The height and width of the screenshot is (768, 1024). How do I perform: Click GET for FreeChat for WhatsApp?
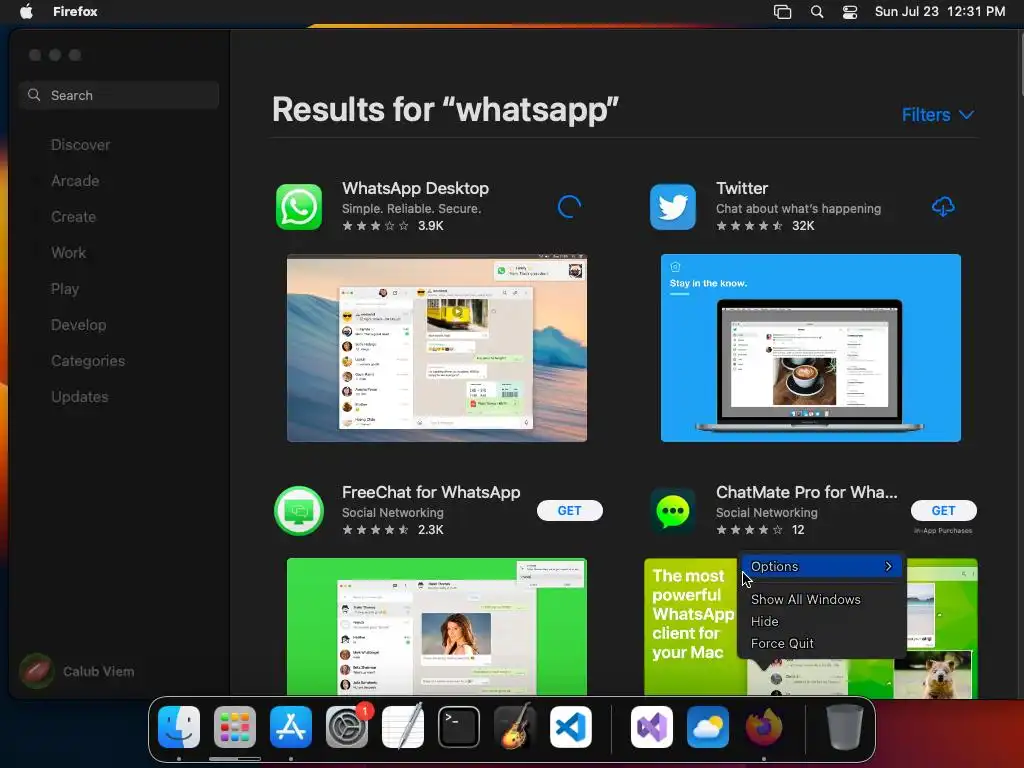pos(569,511)
